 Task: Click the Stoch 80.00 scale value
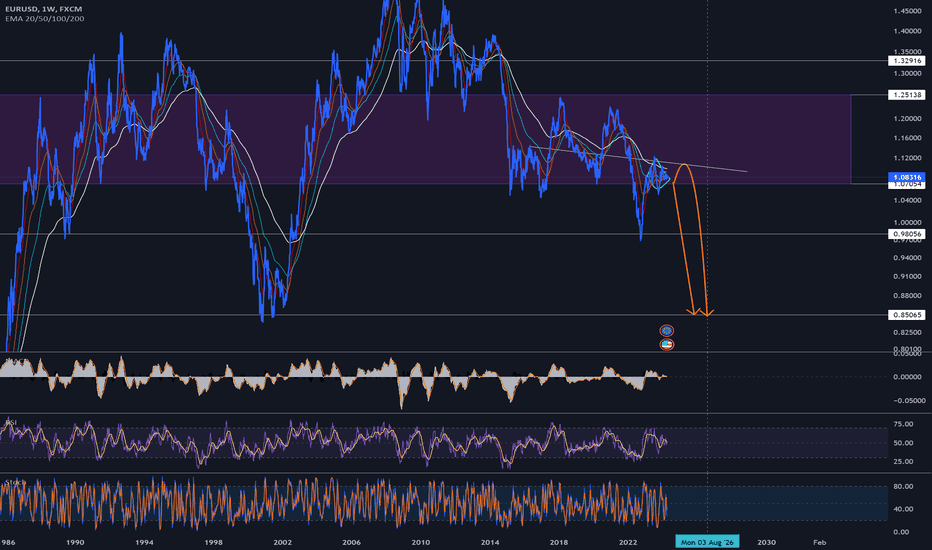coord(903,486)
